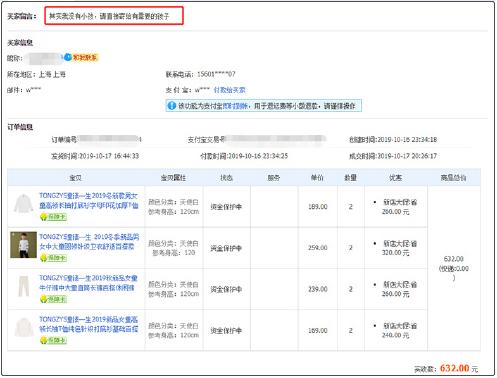Image resolution: width=497 pixels, height=378 pixels.
Task: Open the boy photo thumbnail of 卫衣 item
Action: tap(23, 245)
